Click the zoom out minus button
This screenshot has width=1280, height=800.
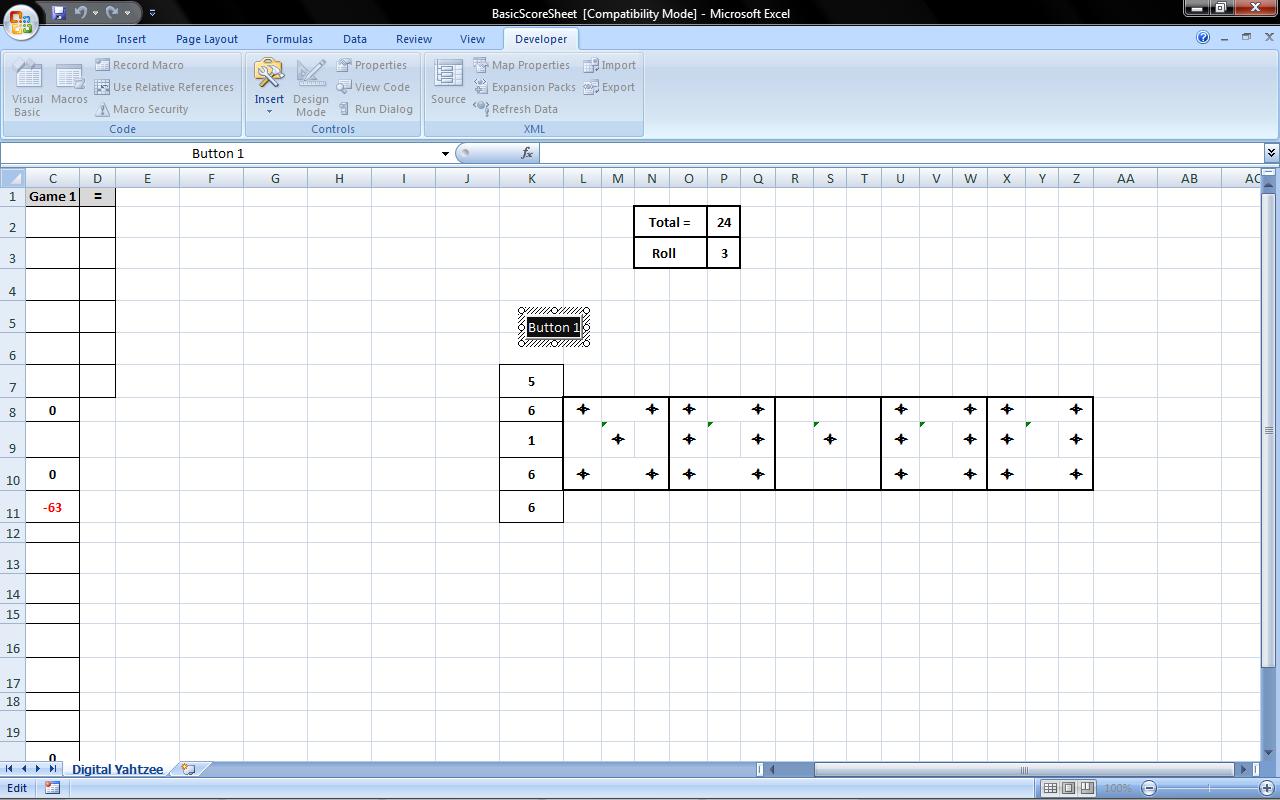point(1149,788)
